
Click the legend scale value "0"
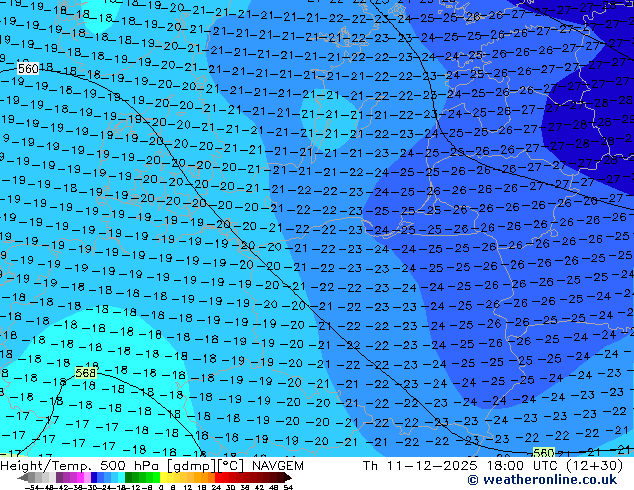161,488
